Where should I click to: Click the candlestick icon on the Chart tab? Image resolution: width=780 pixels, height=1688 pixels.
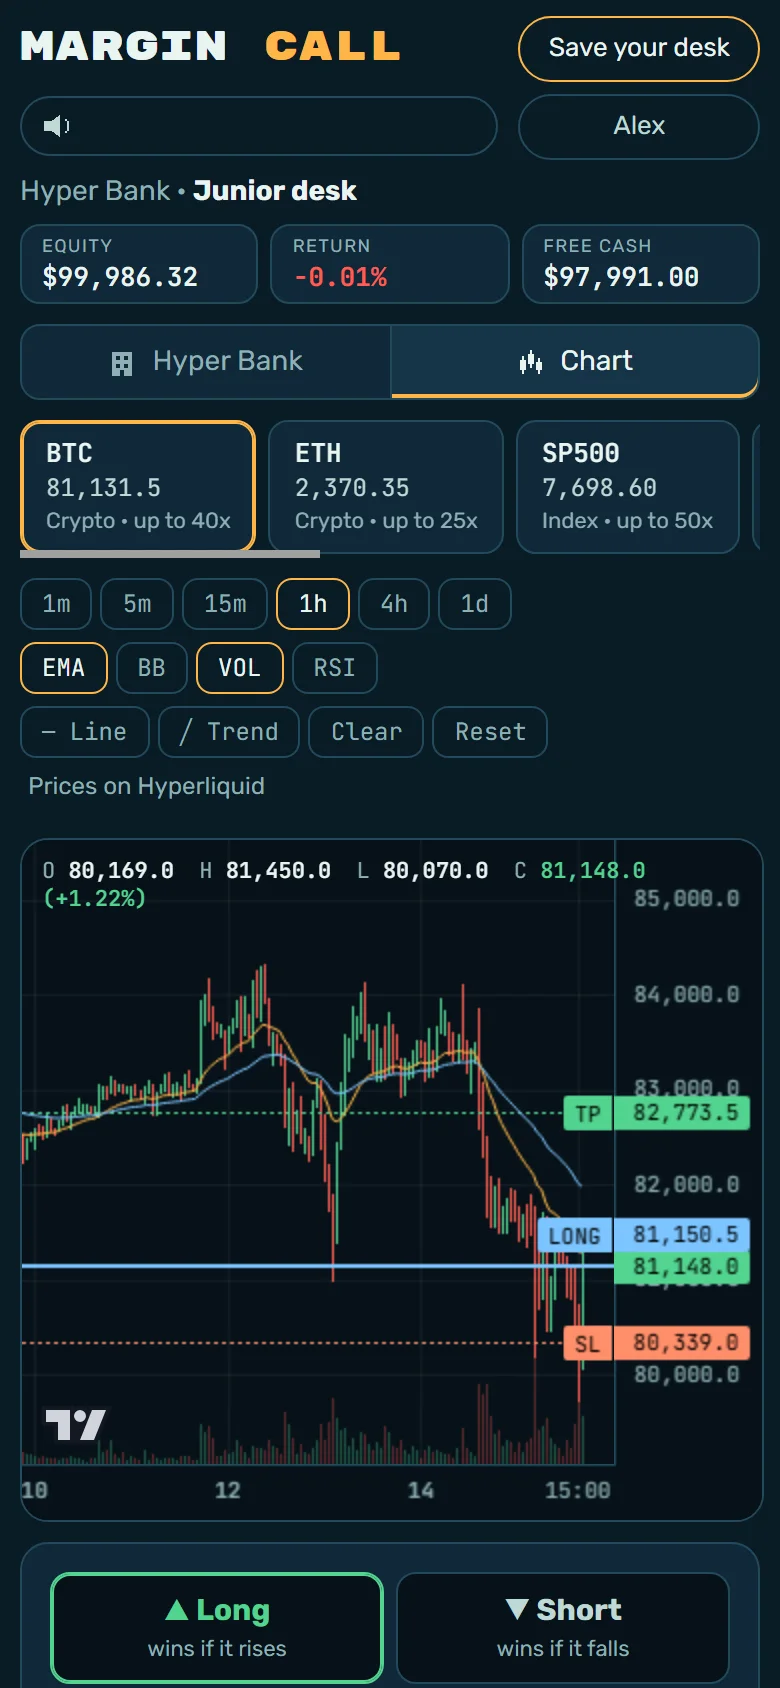click(531, 362)
